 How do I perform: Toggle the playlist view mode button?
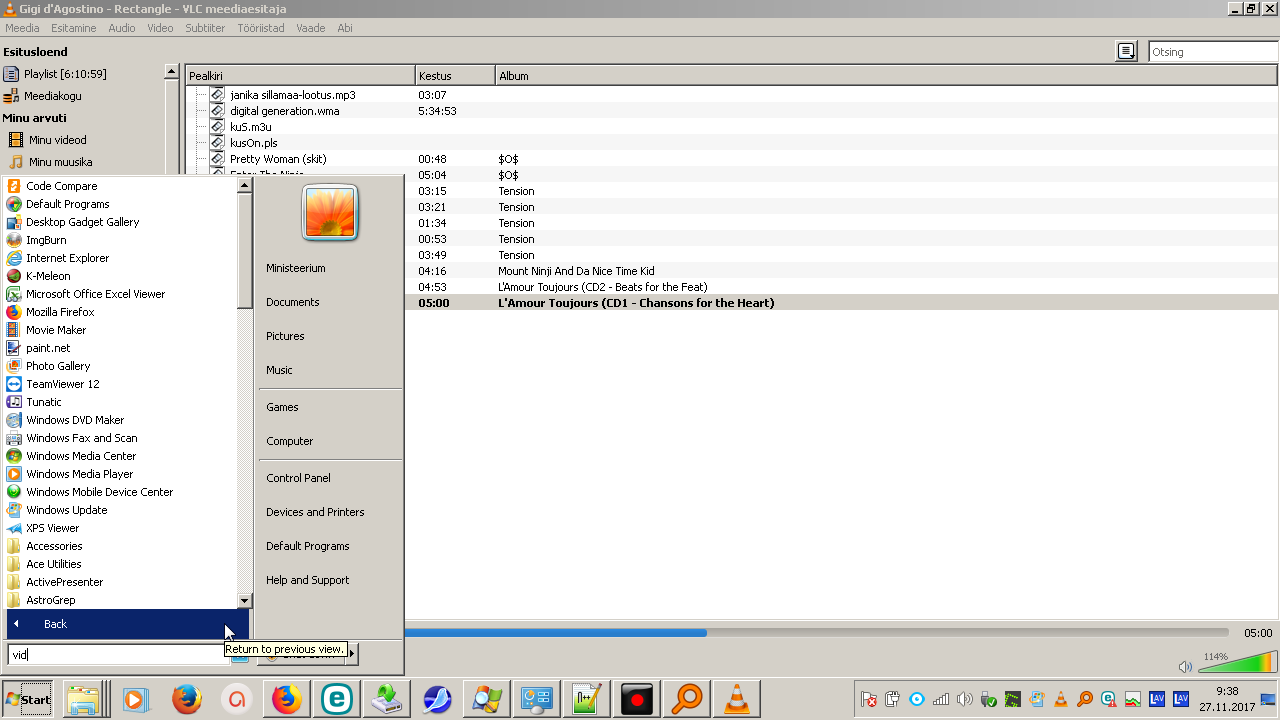coord(1126,52)
